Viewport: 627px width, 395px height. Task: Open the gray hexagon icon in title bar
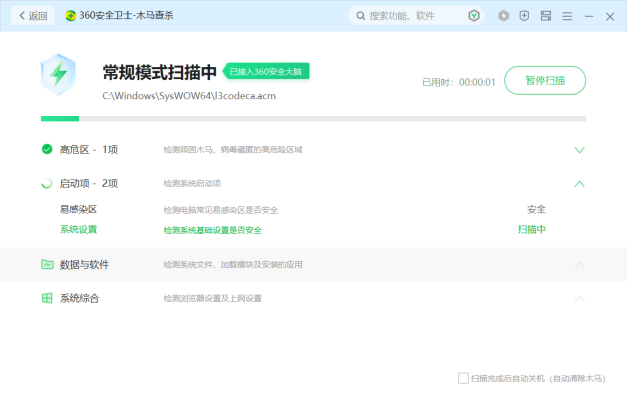click(x=503, y=16)
